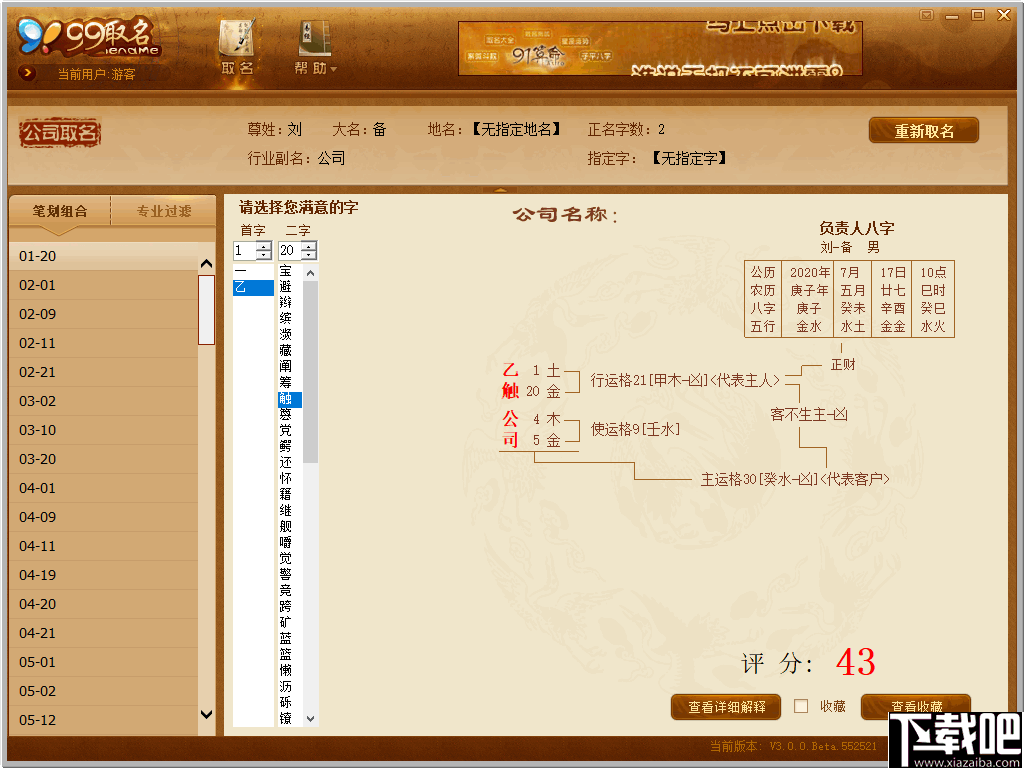The height and width of the screenshot is (768, 1024).
Task: Select stroke combination 03-02
Action: [x=103, y=401]
